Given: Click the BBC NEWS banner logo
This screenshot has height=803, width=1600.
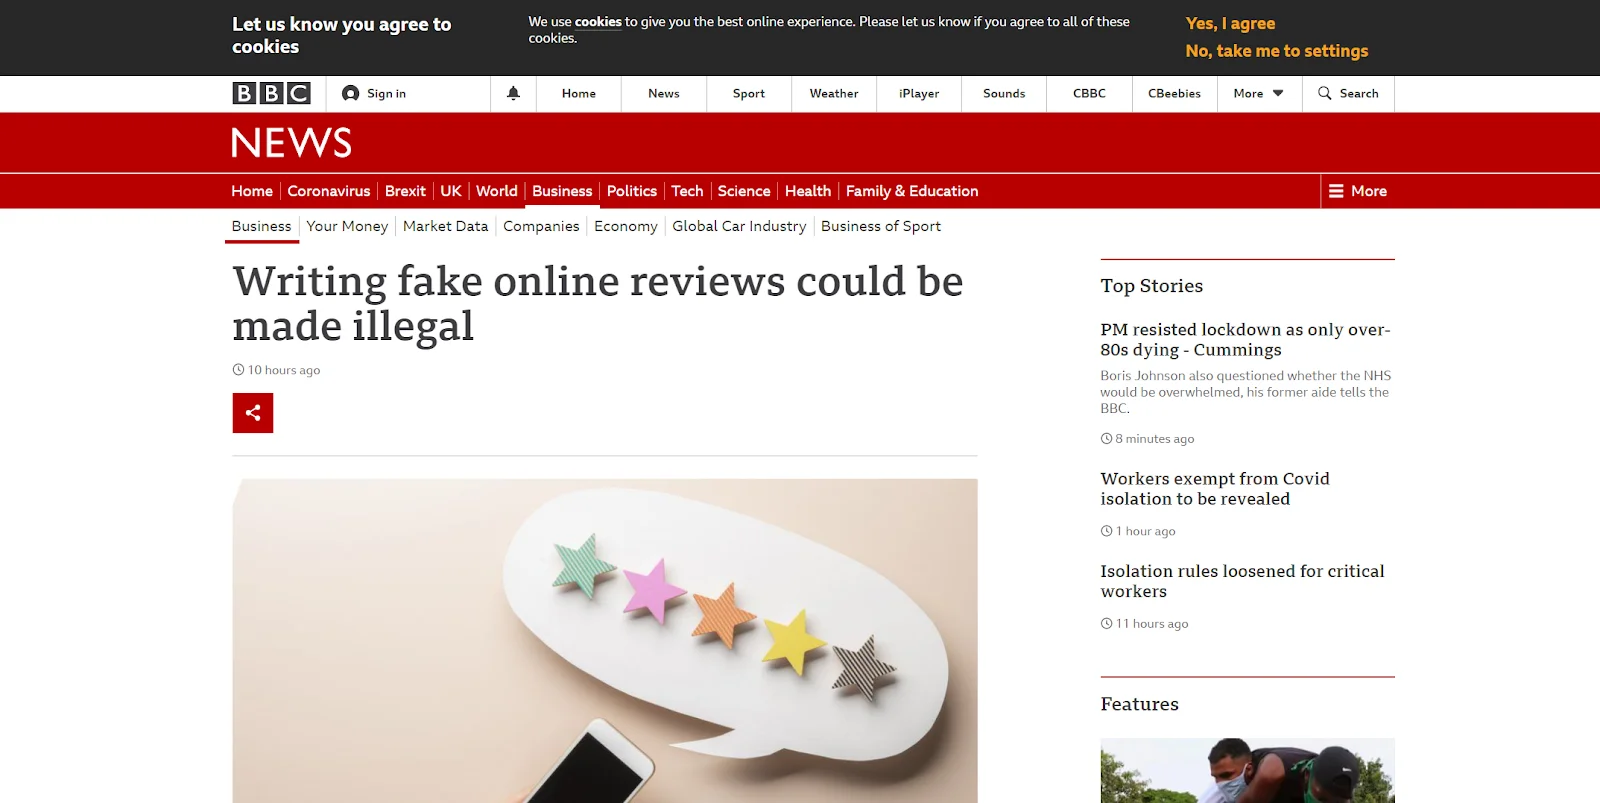Looking at the screenshot, I should click(292, 143).
